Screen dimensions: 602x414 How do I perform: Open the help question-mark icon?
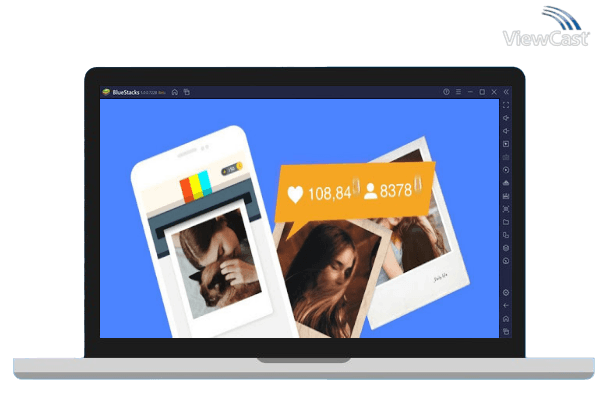coord(446,92)
